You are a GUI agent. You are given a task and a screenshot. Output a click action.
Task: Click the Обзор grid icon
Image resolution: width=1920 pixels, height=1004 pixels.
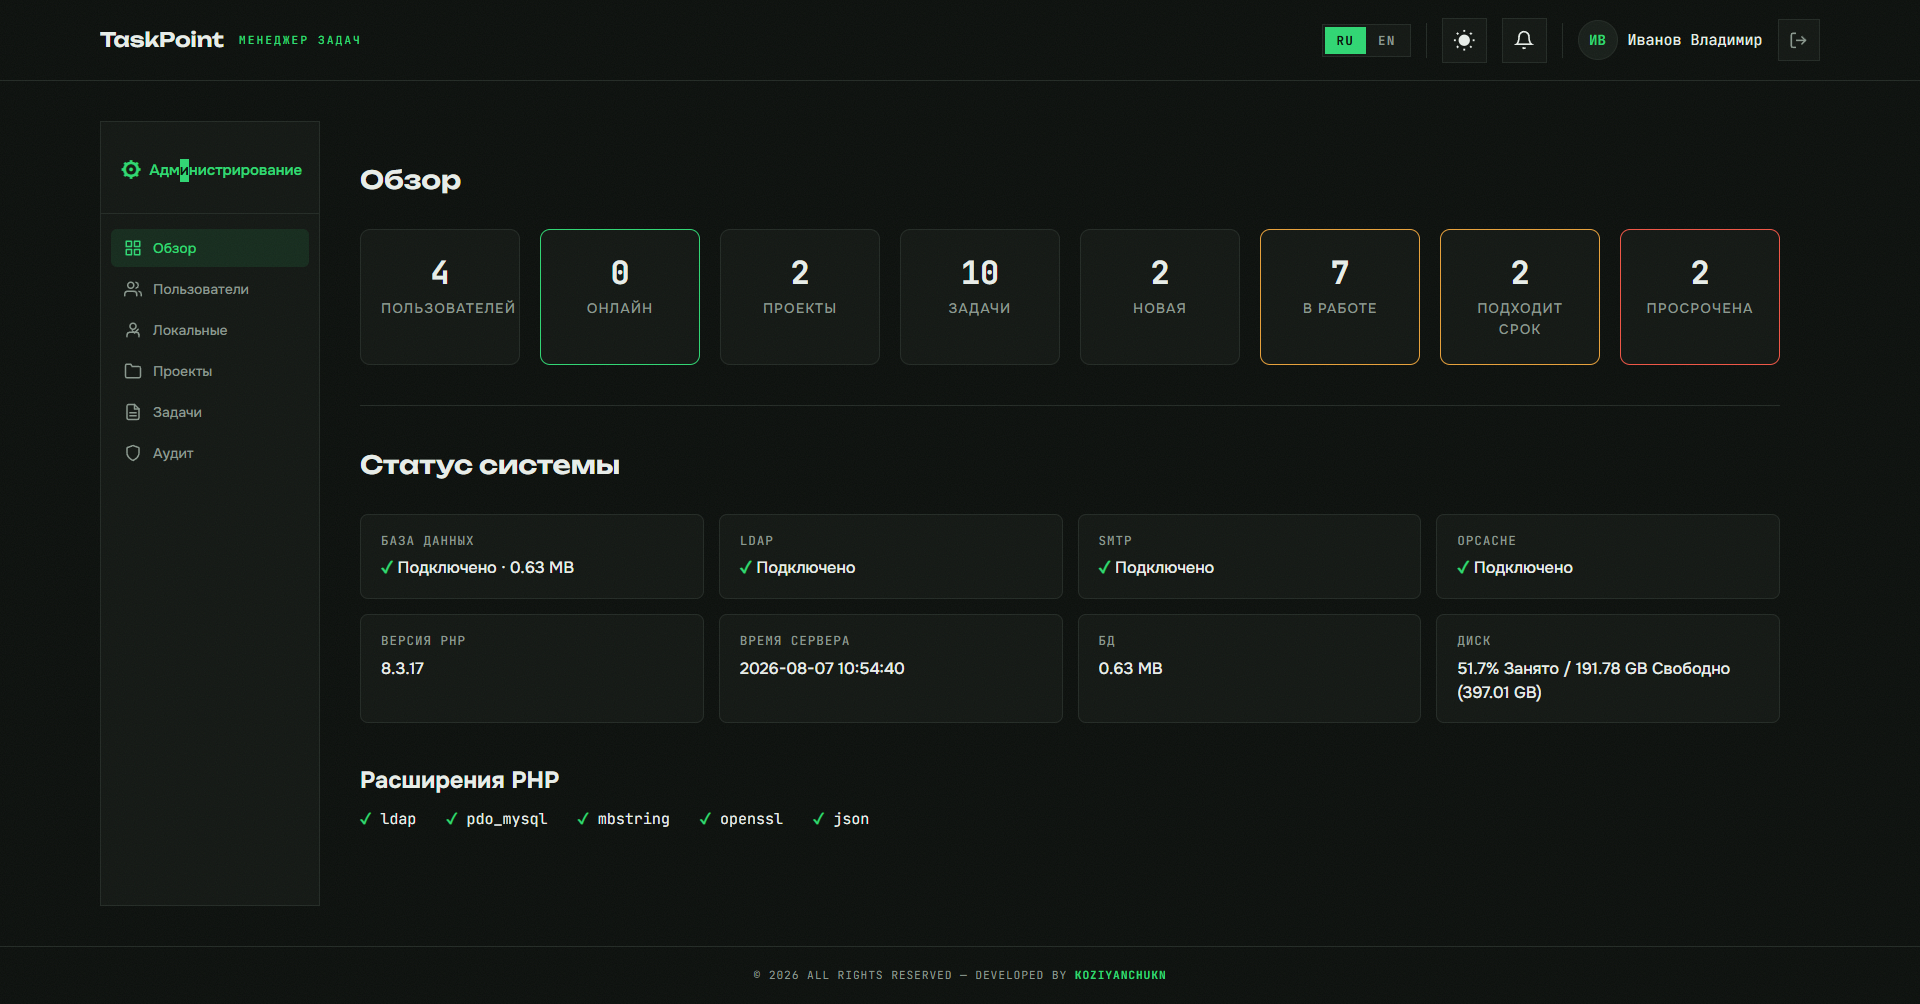coord(133,248)
